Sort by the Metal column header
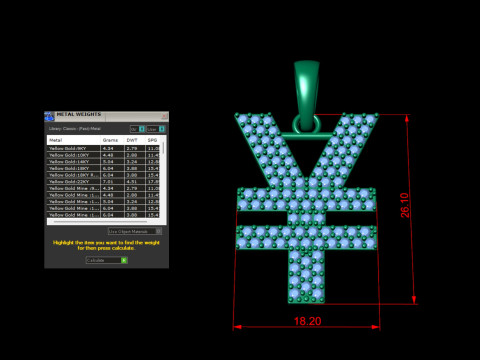The width and height of the screenshot is (480, 360). click(x=74, y=140)
